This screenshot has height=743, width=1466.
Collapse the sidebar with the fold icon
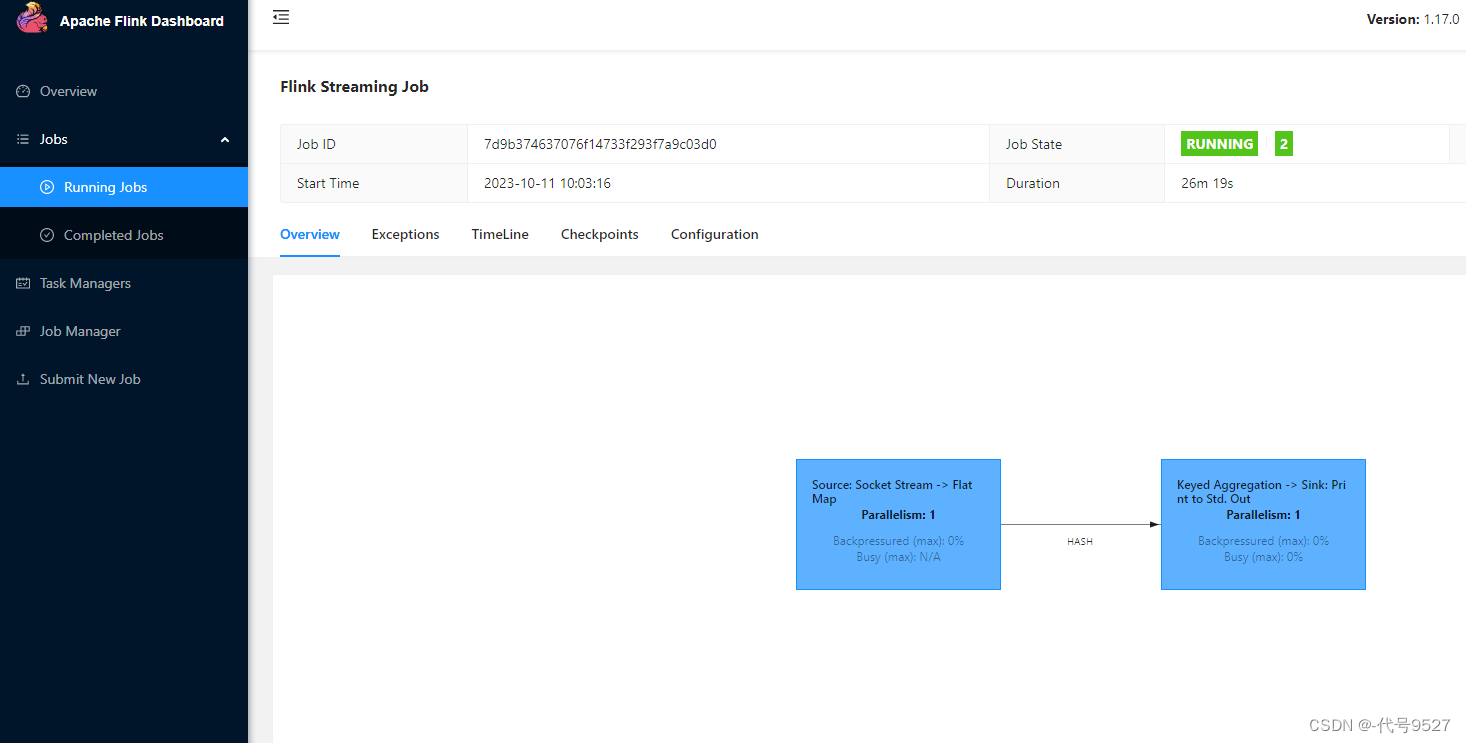[281, 17]
